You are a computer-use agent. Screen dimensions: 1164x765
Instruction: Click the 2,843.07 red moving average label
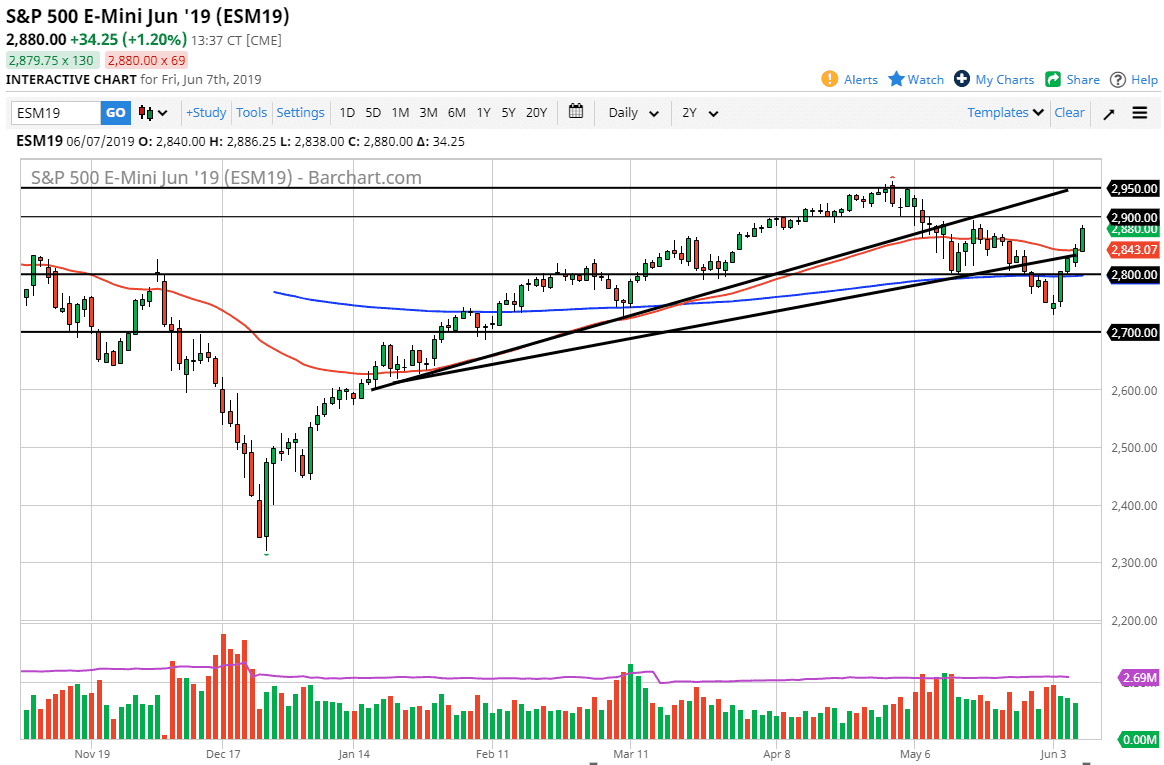pos(1133,250)
